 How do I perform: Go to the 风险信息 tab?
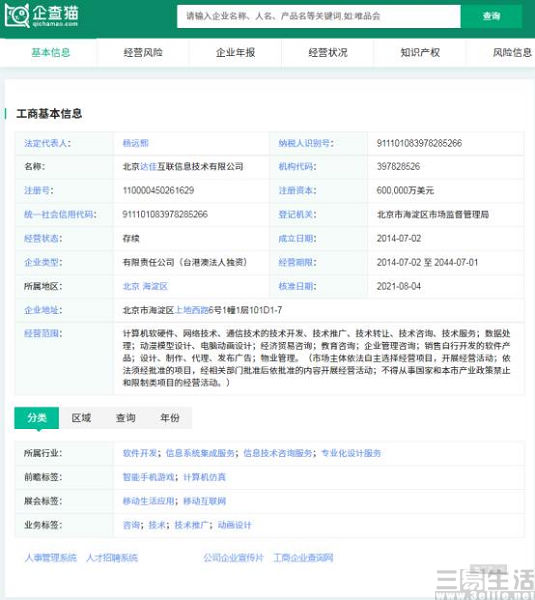[x=512, y=52]
